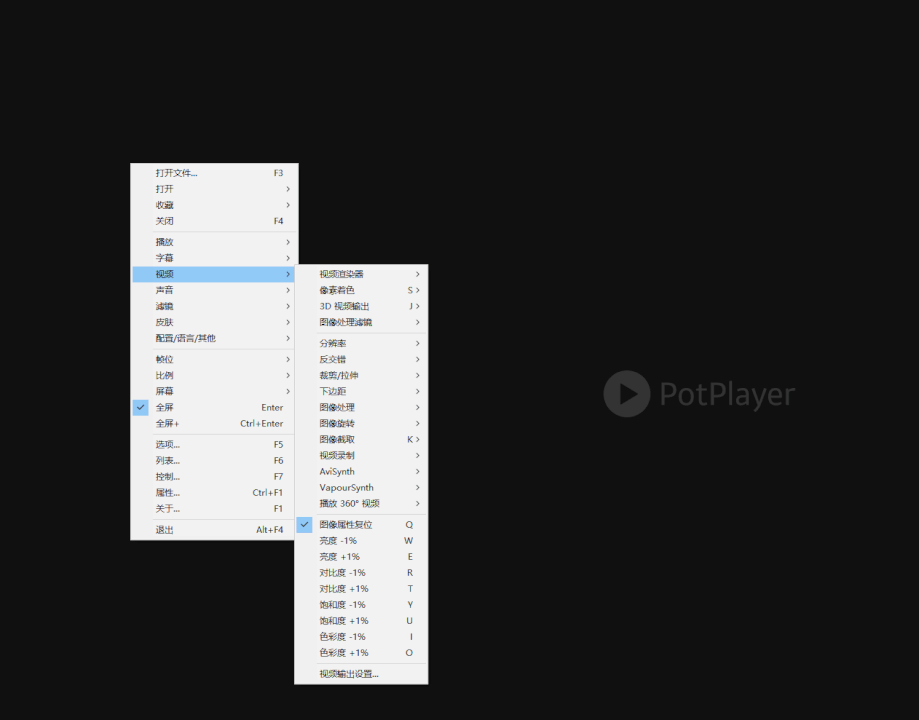Open the 播放 360° 视频 submenu
Screen dimensions: 919x720
point(361,504)
